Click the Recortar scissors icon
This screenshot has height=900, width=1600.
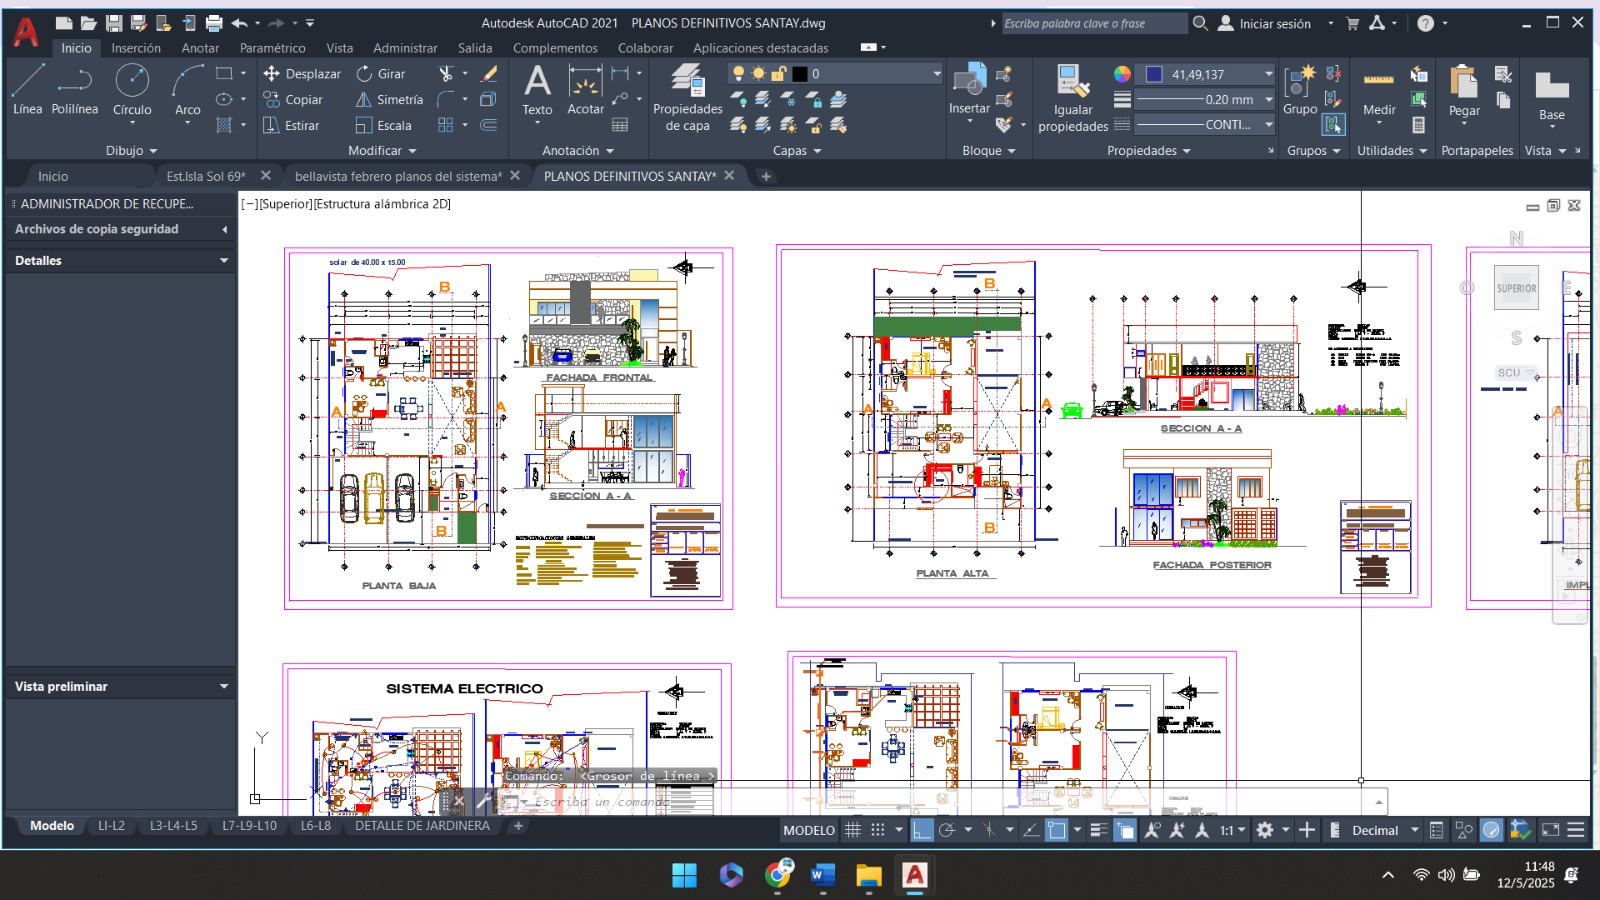coord(446,74)
